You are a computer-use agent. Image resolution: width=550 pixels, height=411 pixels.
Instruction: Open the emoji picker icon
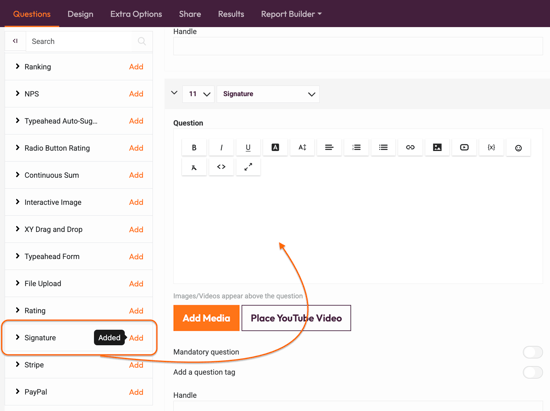click(x=518, y=148)
